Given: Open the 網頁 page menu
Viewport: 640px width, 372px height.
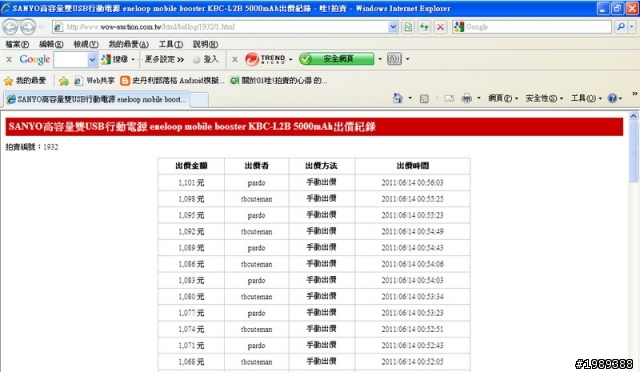Looking at the screenshot, I should (503, 98).
